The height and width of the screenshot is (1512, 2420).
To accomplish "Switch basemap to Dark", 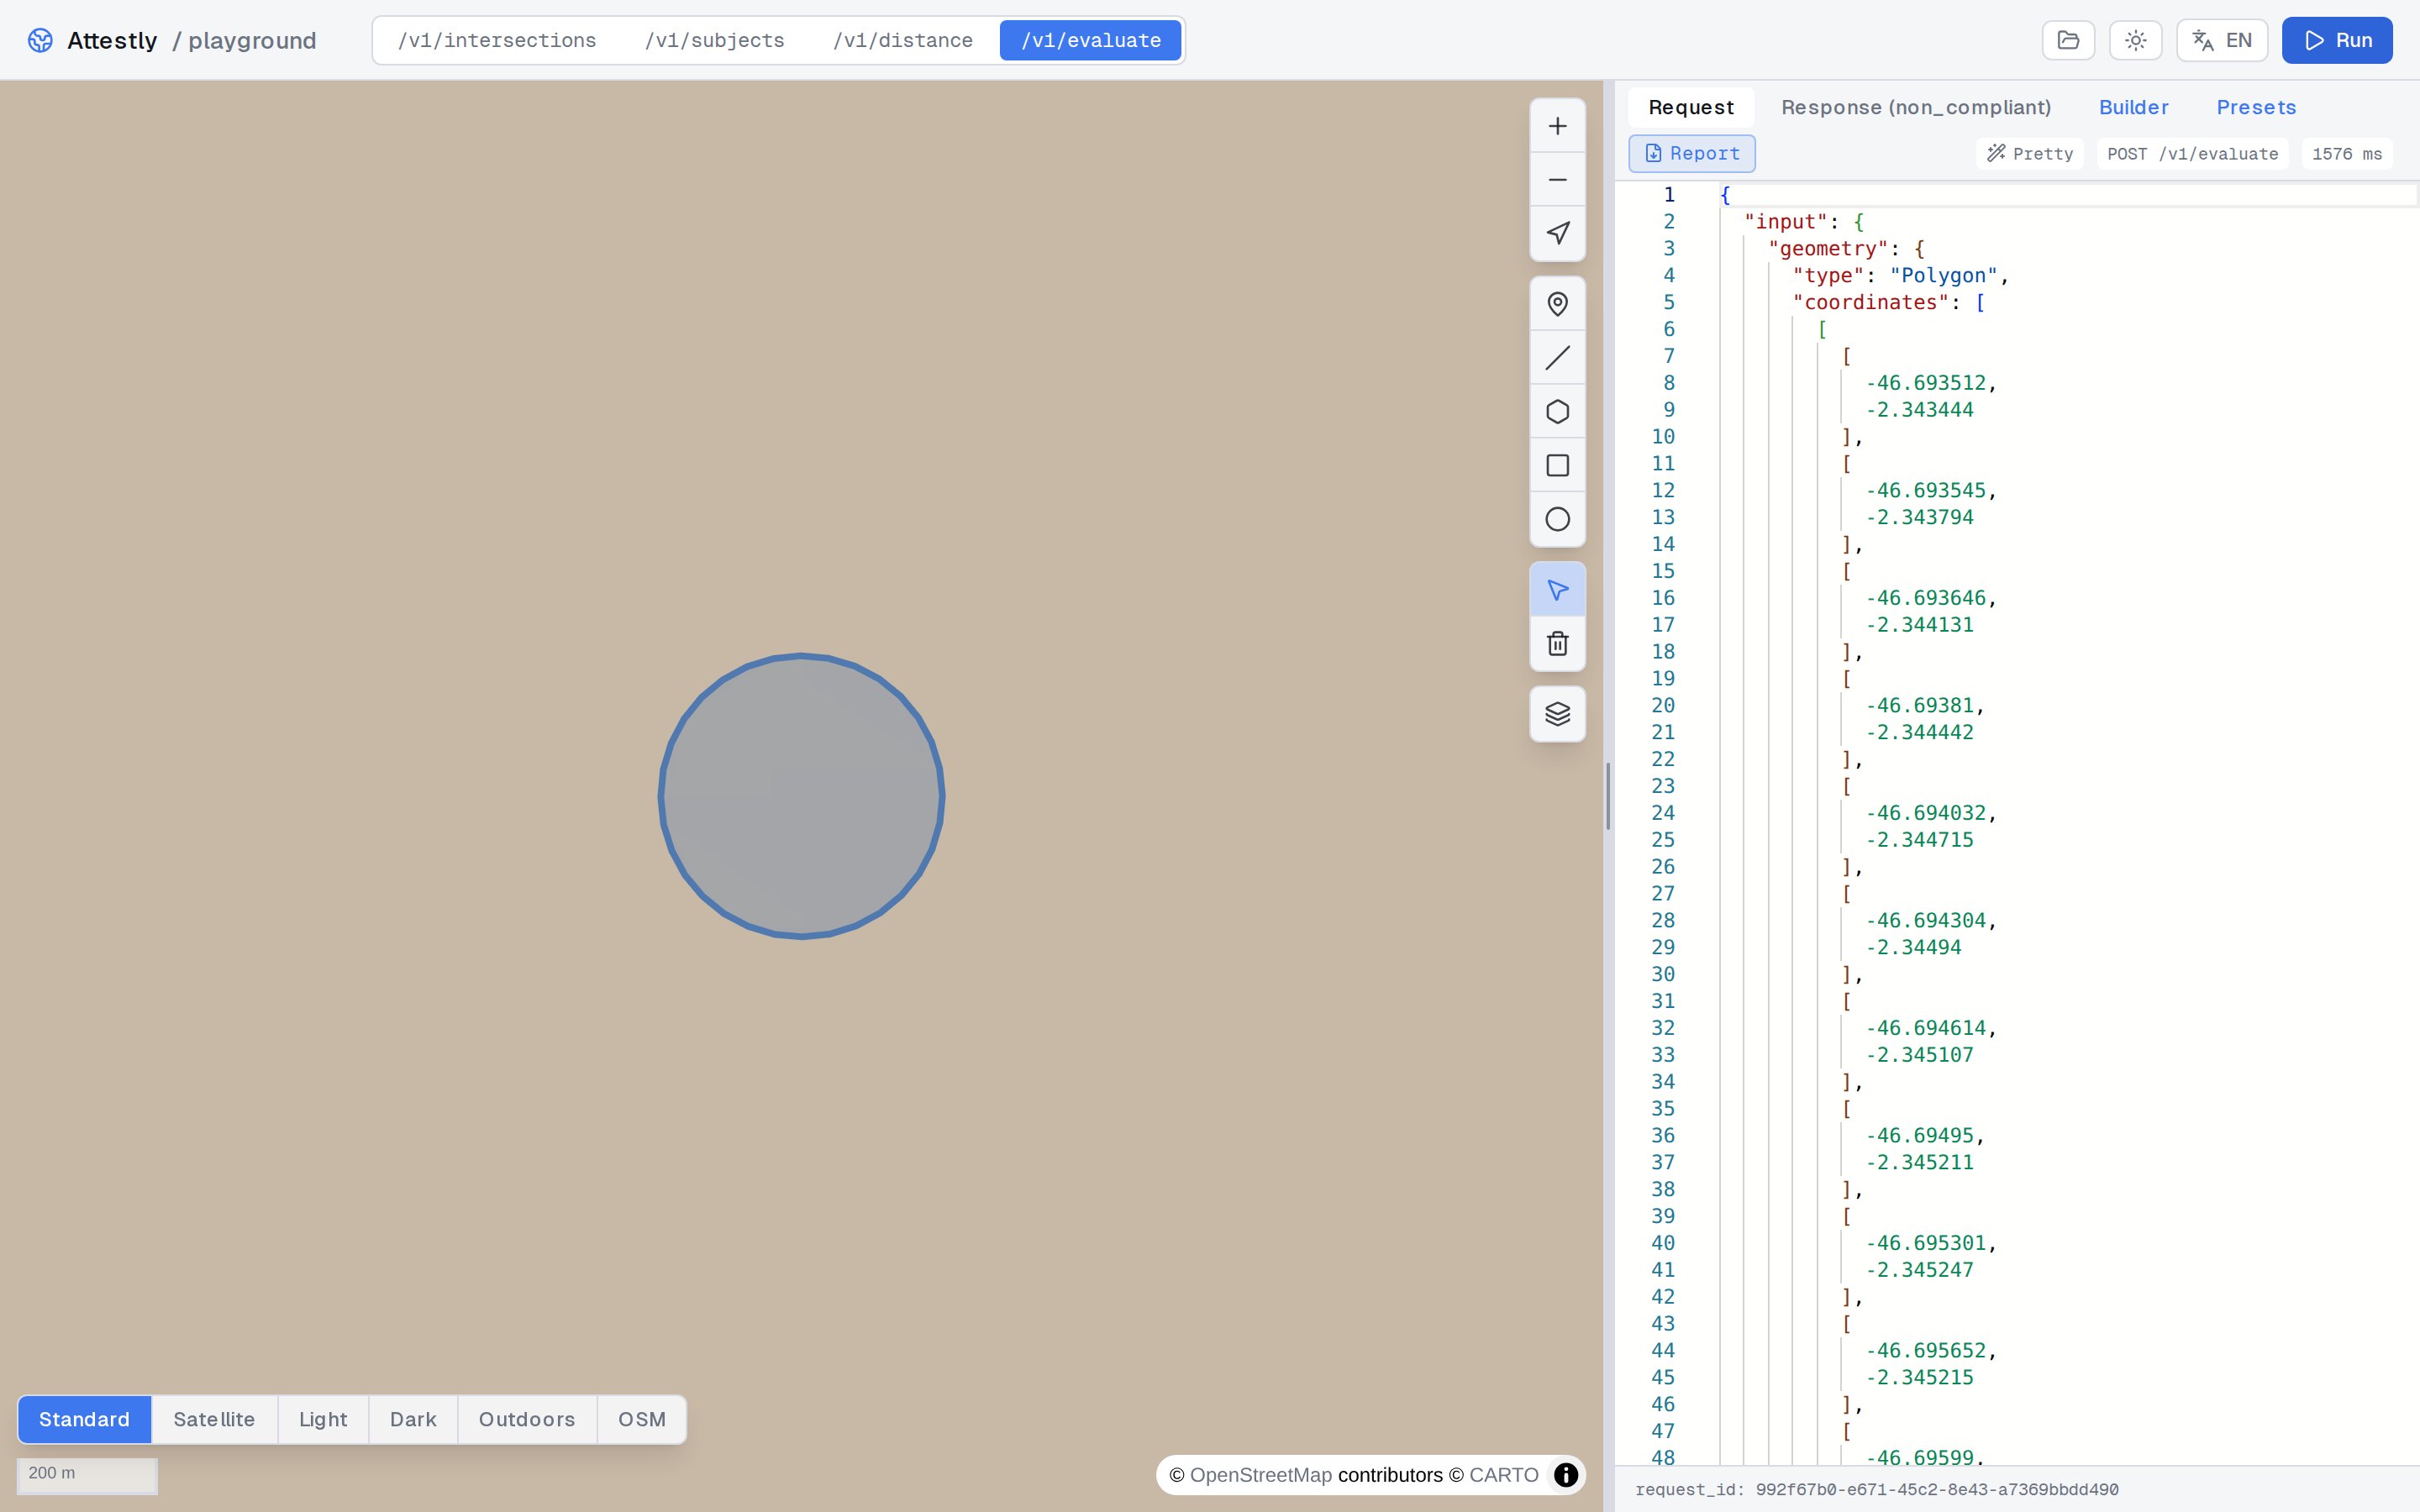I will tap(413, 1419).
